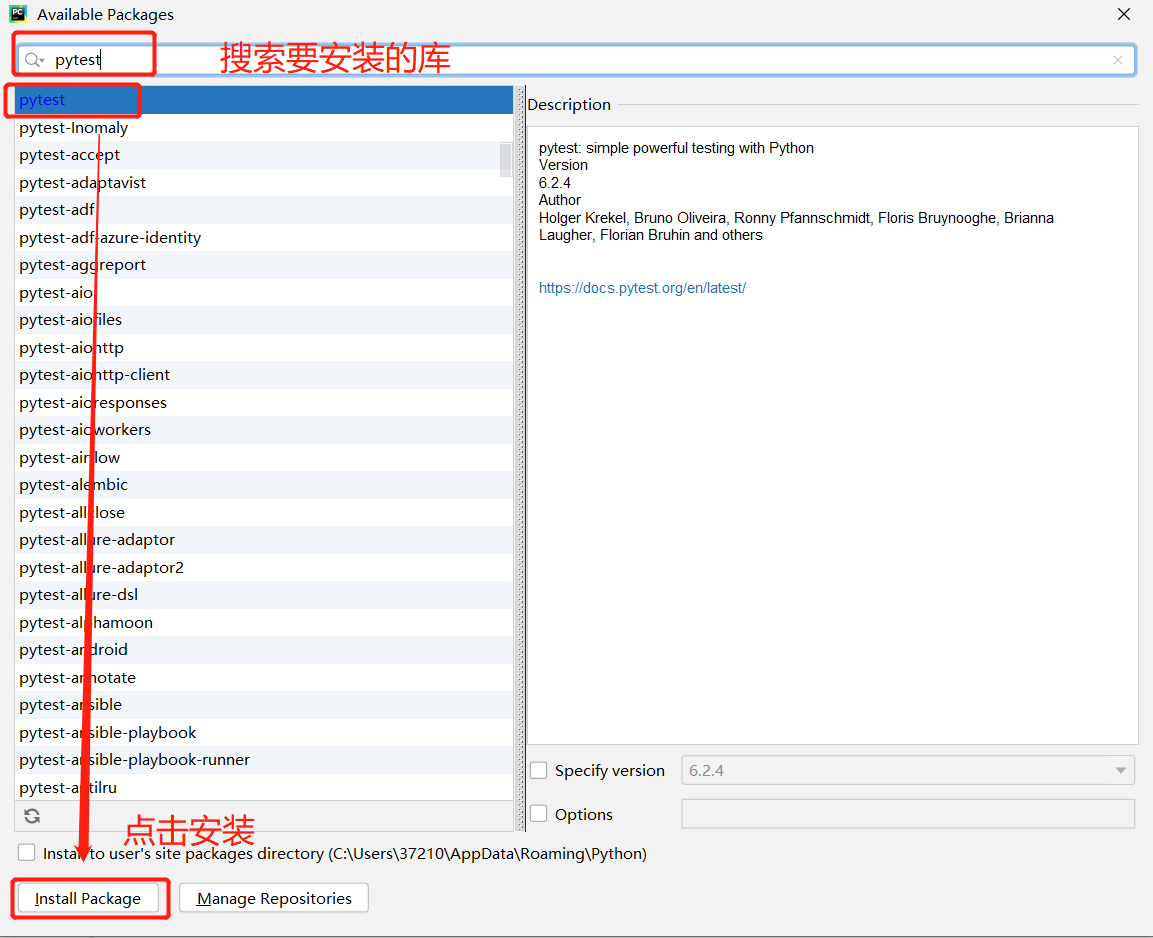Select pytest-alphamoon package
The height and width of the screenshot is (938, 1153).
tap(263, 623)
